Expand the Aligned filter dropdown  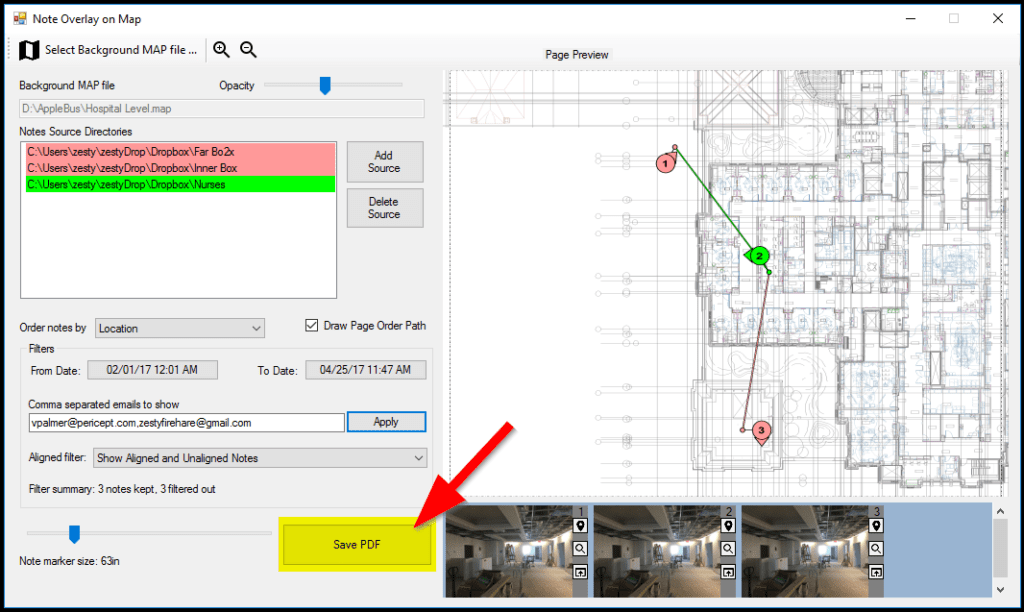coord(259,458)
